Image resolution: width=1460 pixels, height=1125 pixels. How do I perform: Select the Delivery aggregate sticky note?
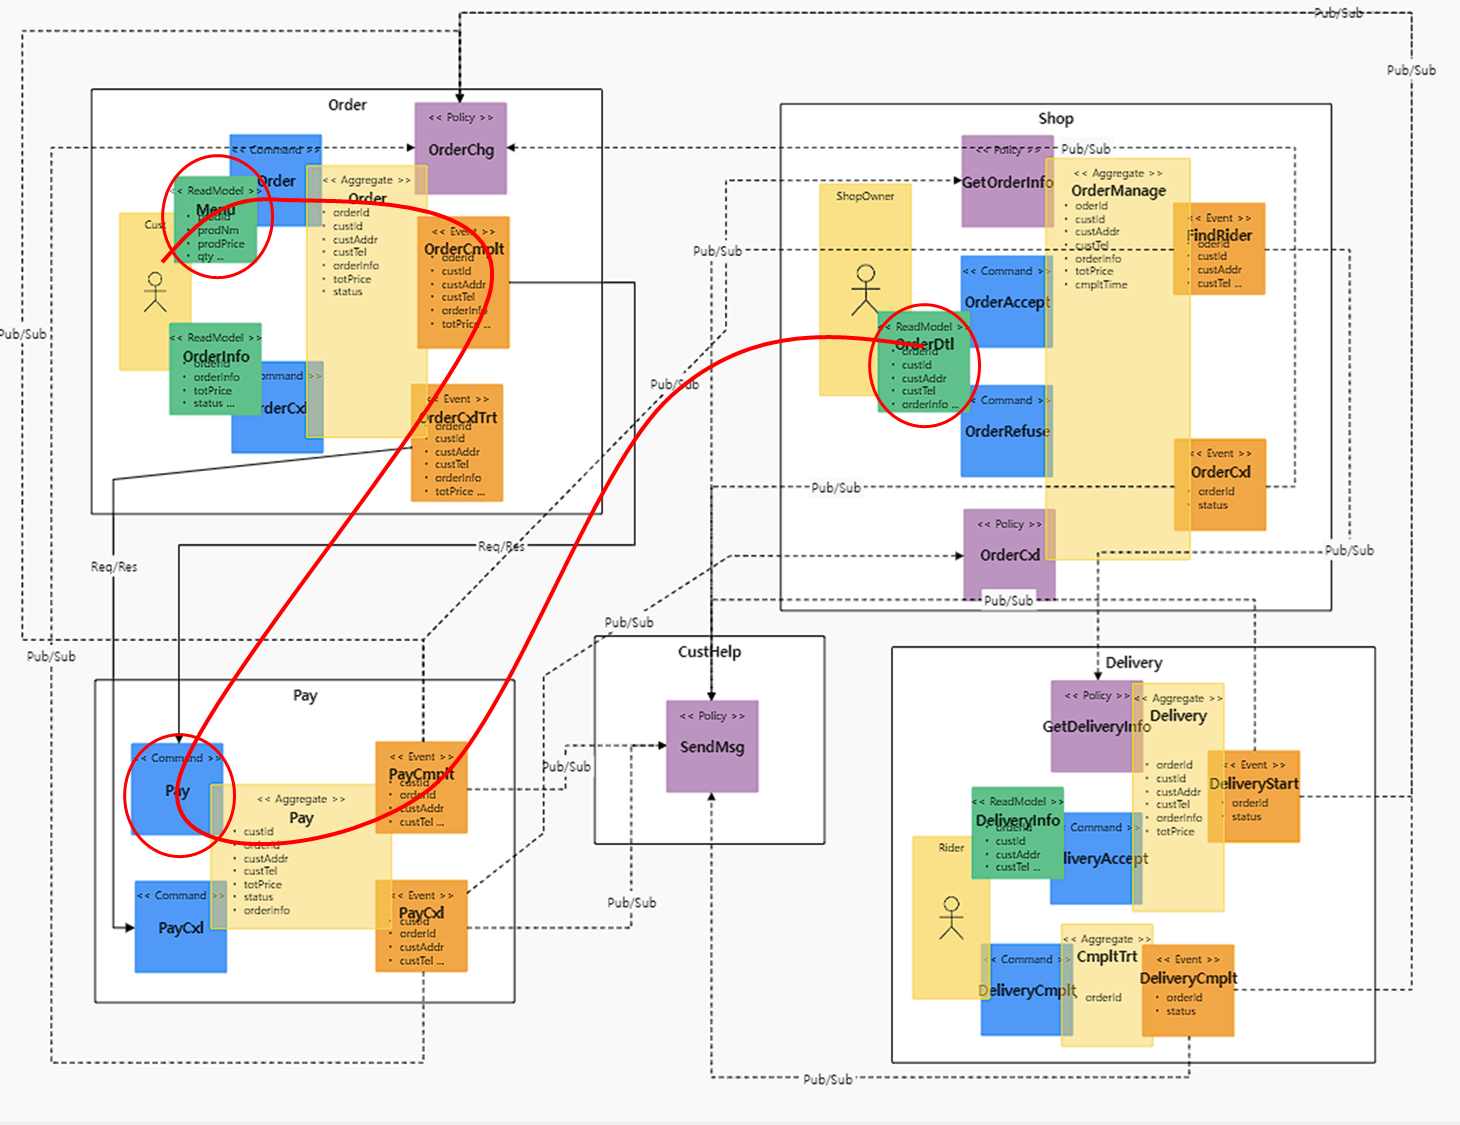click(x=1178, y=797)
